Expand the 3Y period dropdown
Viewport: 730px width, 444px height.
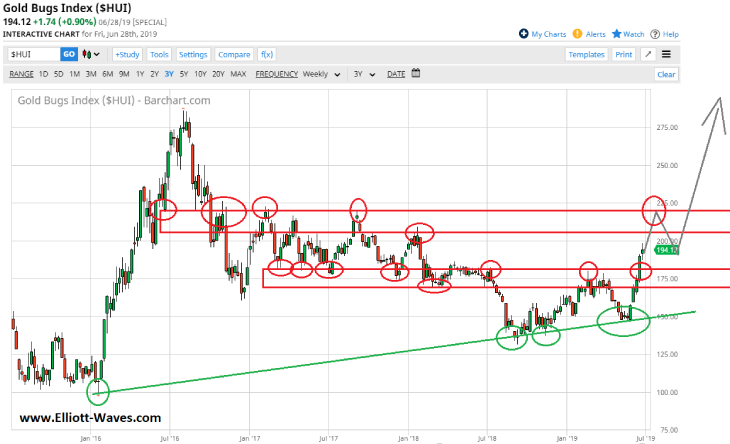coord(362,74)
